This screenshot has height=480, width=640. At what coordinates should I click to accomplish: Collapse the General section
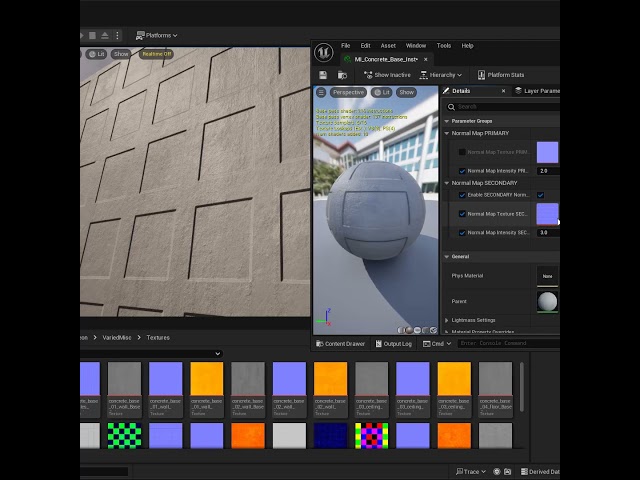pos(447,257)
